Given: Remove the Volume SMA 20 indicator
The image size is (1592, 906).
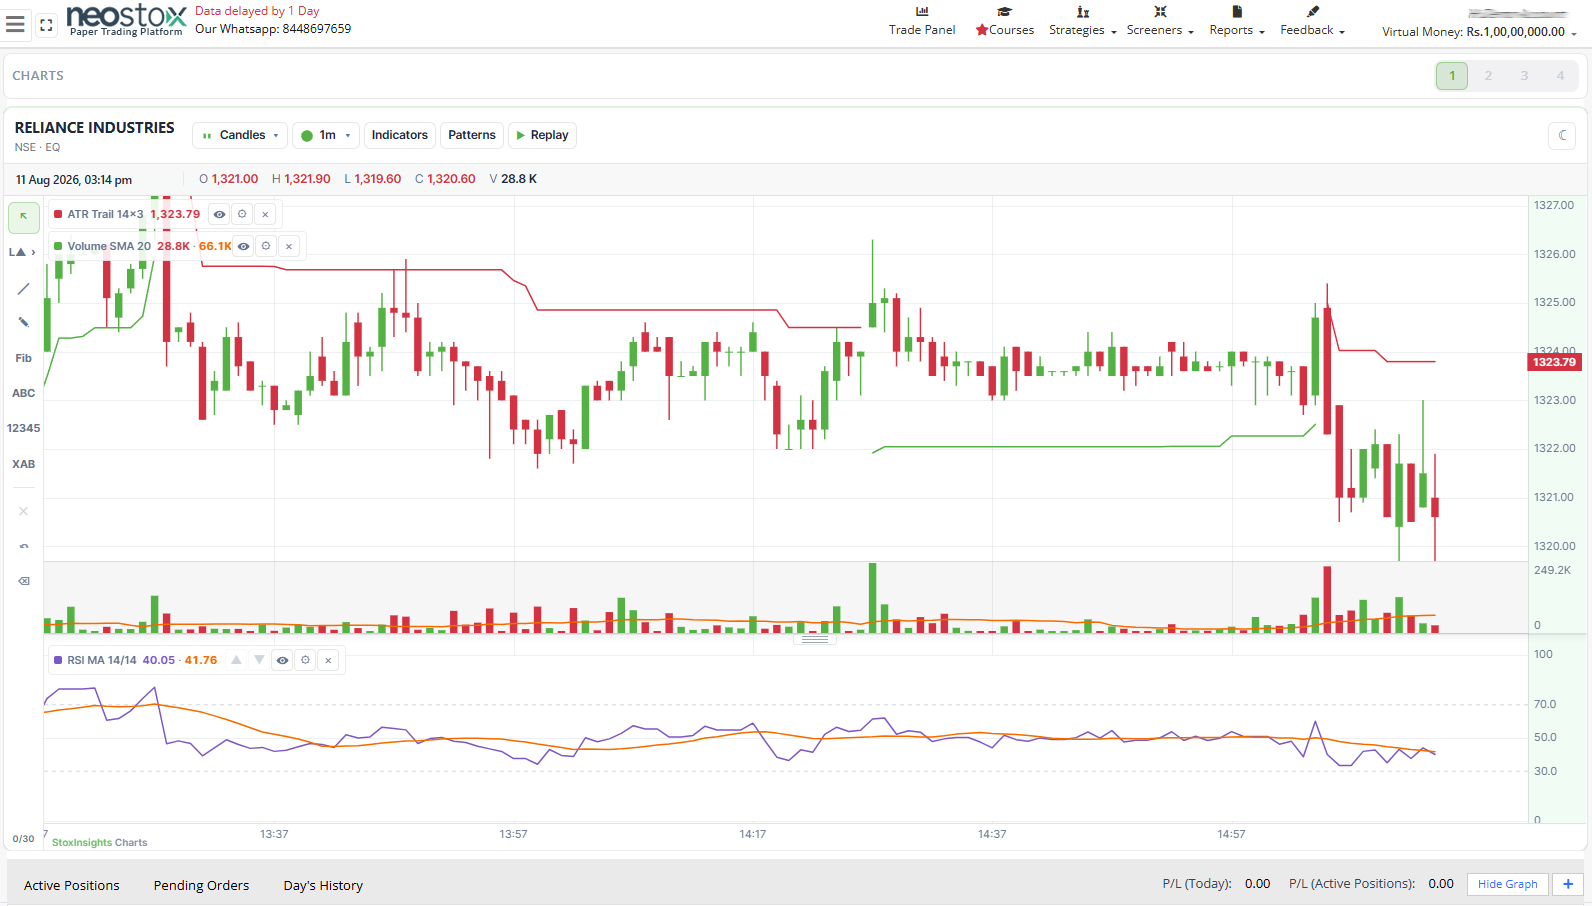Looking at the screenshot, I should [289, 246].
